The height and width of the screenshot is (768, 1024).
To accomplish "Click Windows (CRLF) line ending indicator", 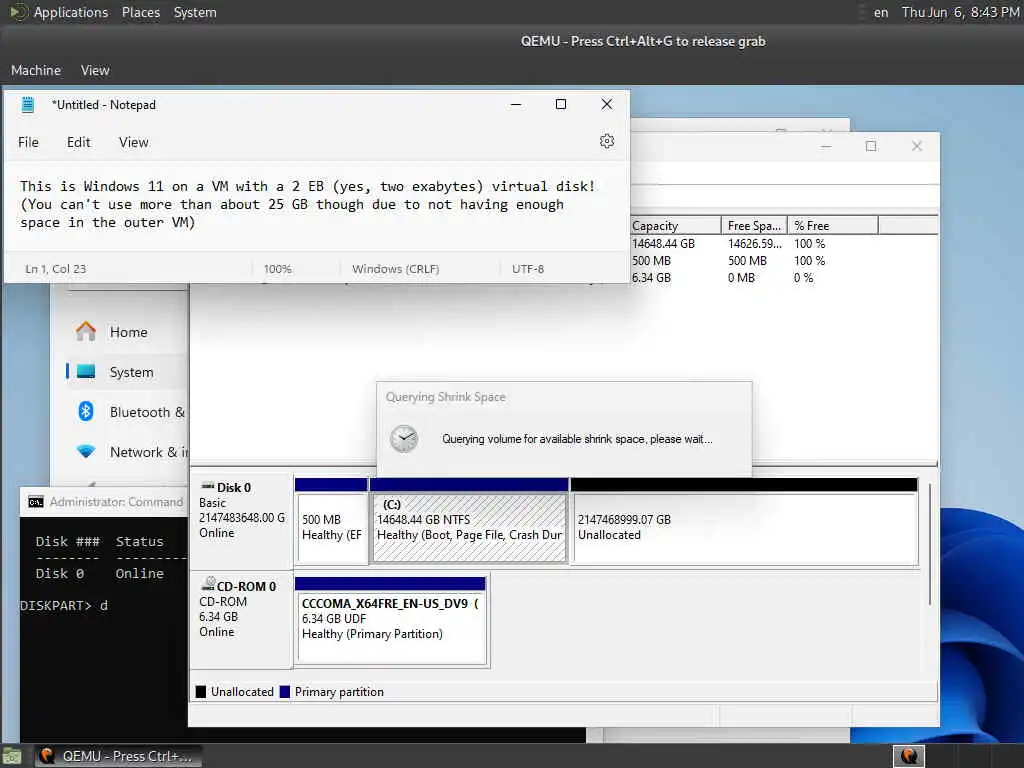I will click(x=395, y=269).
